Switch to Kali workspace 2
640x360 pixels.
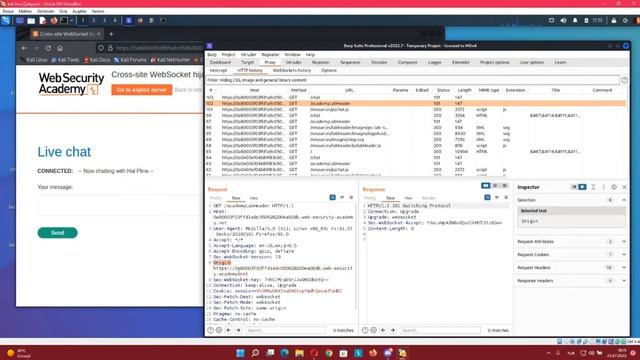point(93,20)
